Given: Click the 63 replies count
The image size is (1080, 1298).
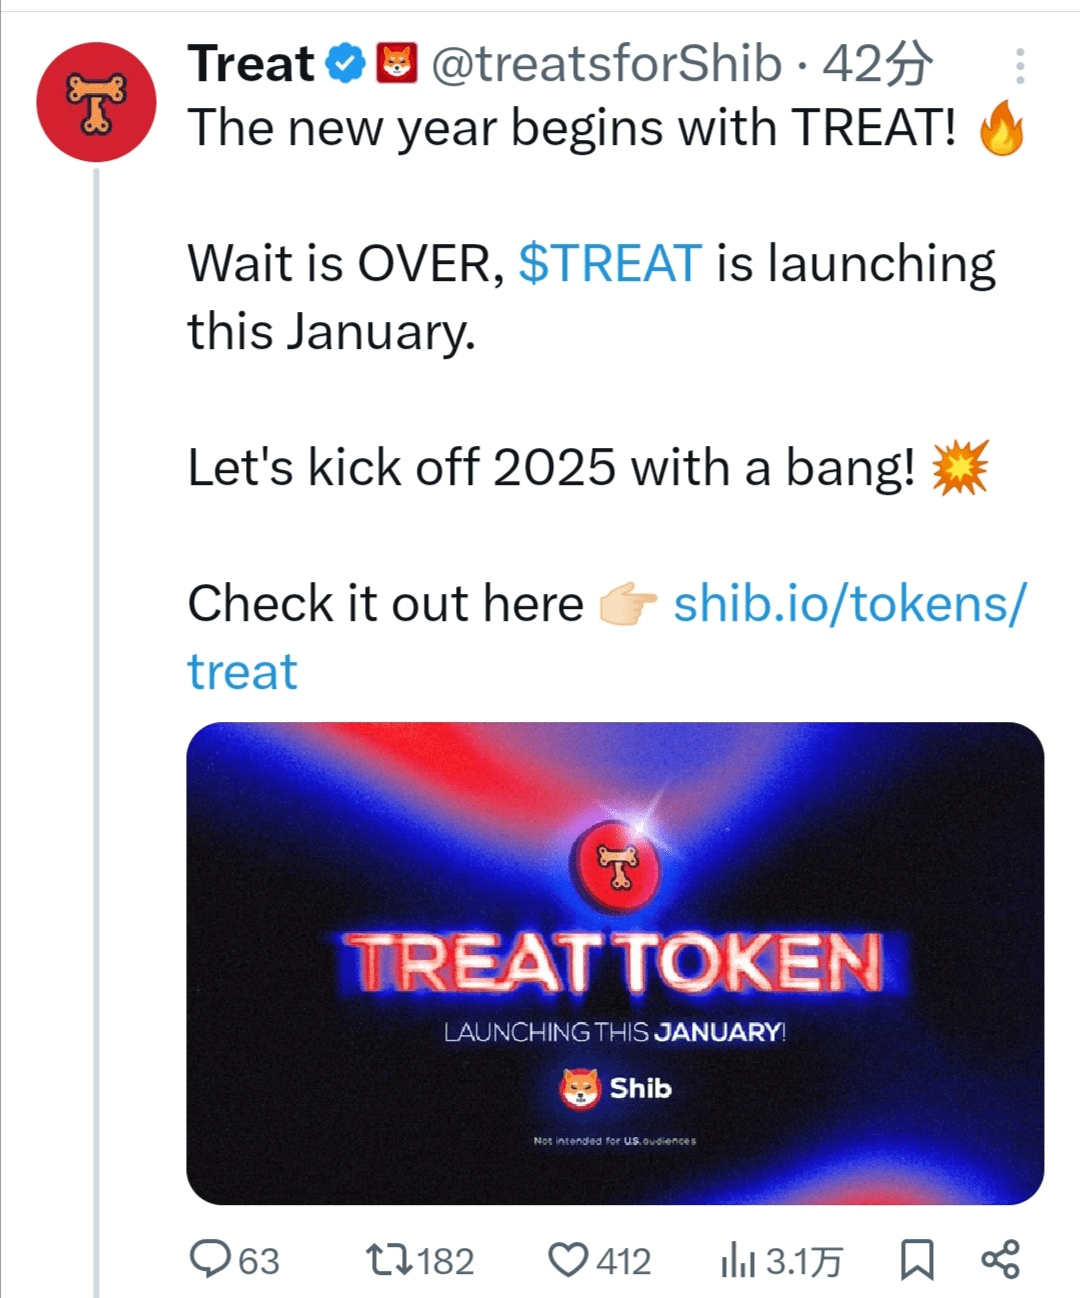Looking at the screenshot, I should (x=259, y=1261).
